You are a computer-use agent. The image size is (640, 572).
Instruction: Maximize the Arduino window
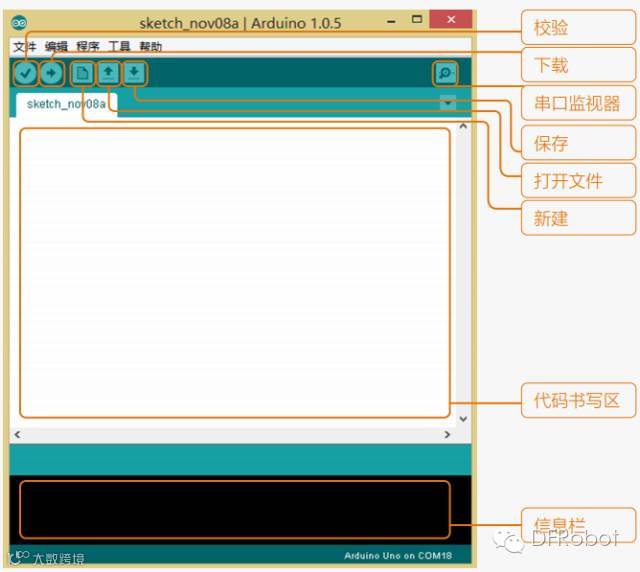pyautogui.click(x=416, y=19)
